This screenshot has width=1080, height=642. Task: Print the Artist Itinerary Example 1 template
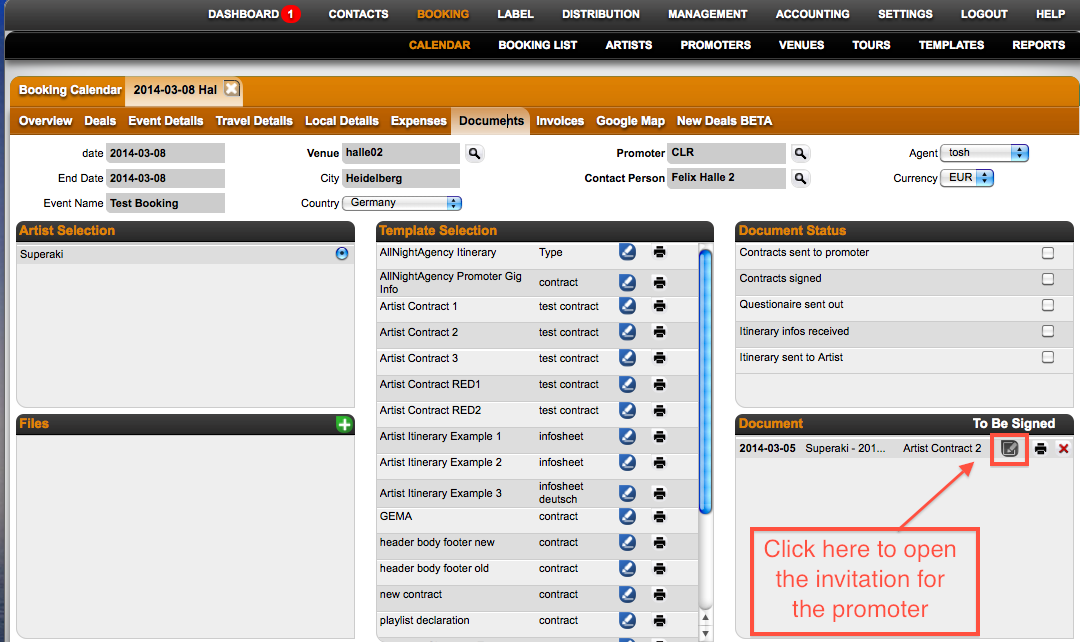coord(660,437)
